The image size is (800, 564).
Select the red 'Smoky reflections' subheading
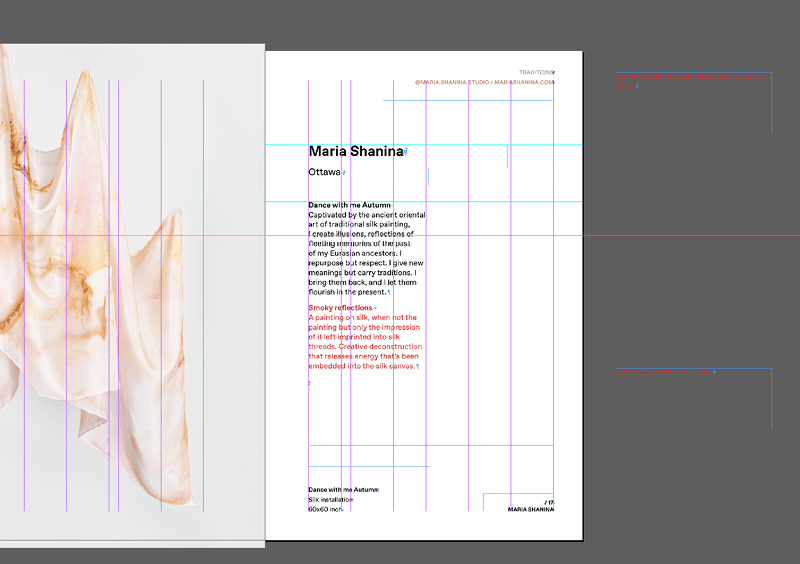click(340, 307)
